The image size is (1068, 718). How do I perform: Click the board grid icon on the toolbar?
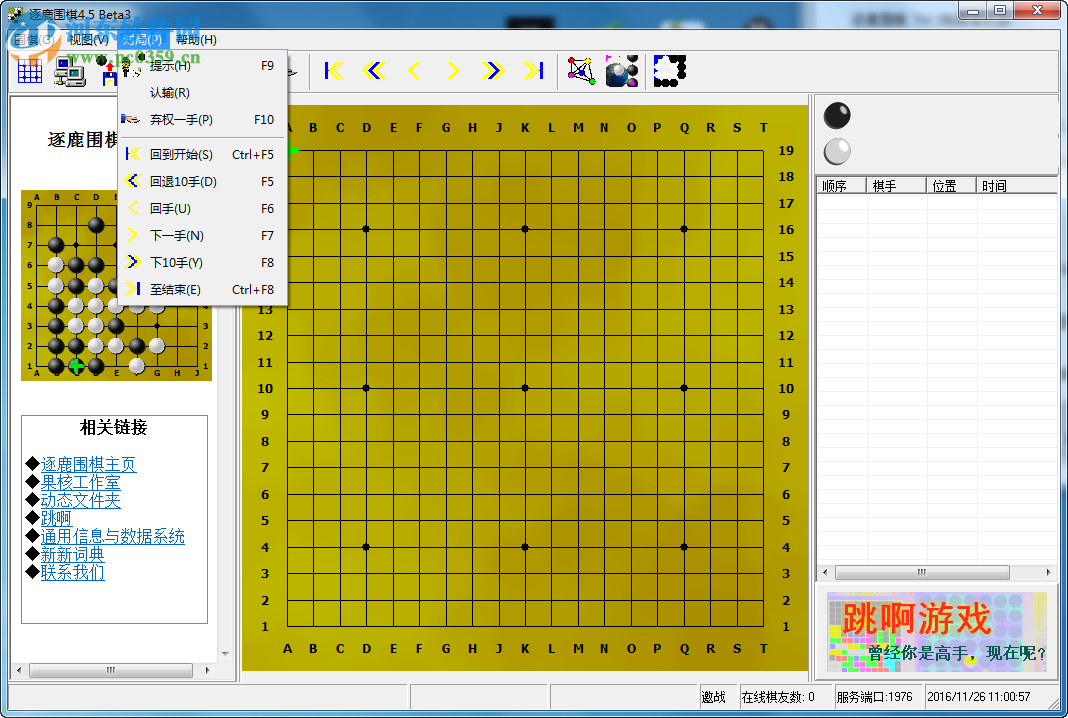tap(28, 70)
